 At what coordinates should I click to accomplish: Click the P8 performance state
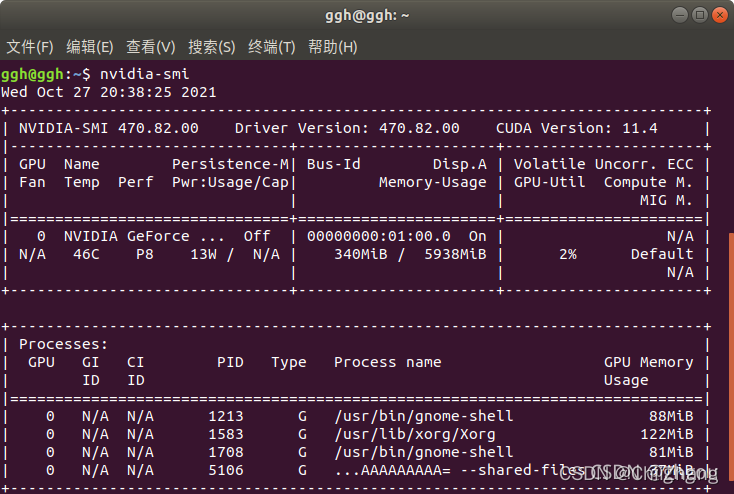click(145, 254)
